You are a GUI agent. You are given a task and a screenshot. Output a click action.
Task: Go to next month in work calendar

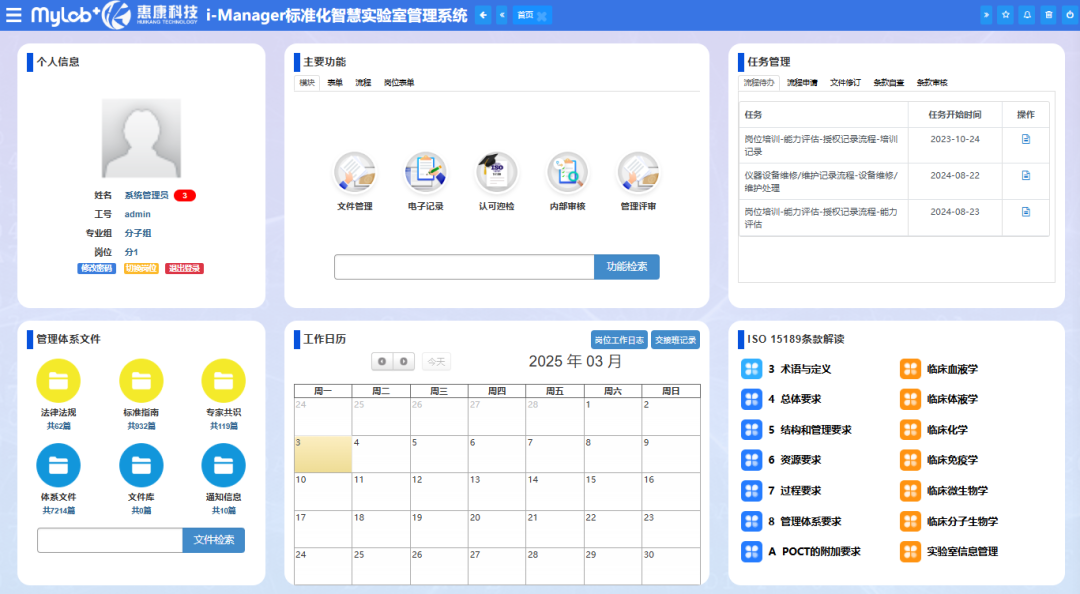tap(403, 361)
